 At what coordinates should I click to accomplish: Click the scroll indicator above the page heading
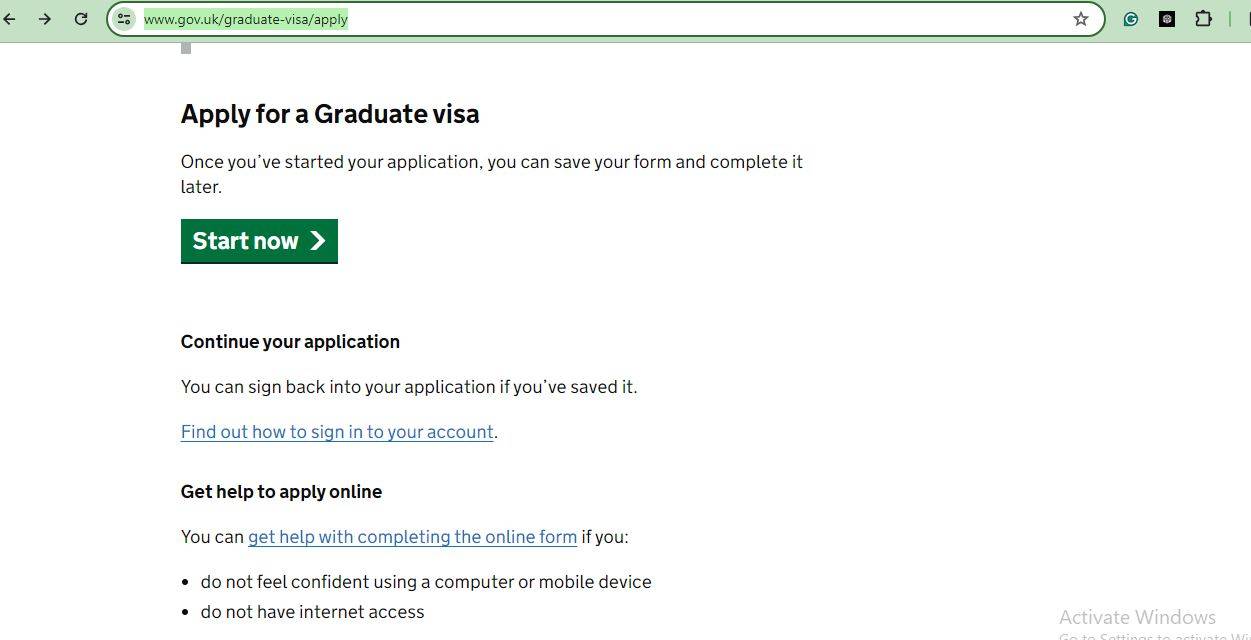pyautogui.click(x=185, y=47)
